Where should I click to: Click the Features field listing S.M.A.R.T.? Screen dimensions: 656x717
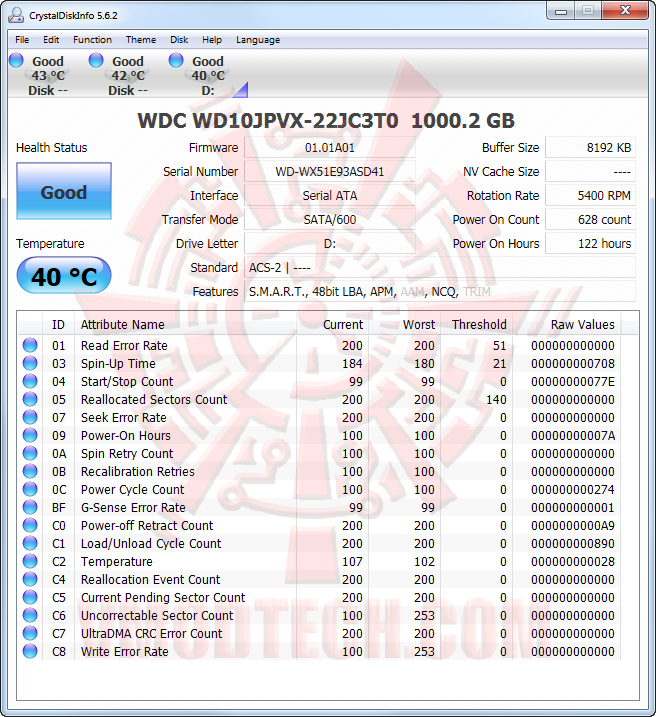440,292
